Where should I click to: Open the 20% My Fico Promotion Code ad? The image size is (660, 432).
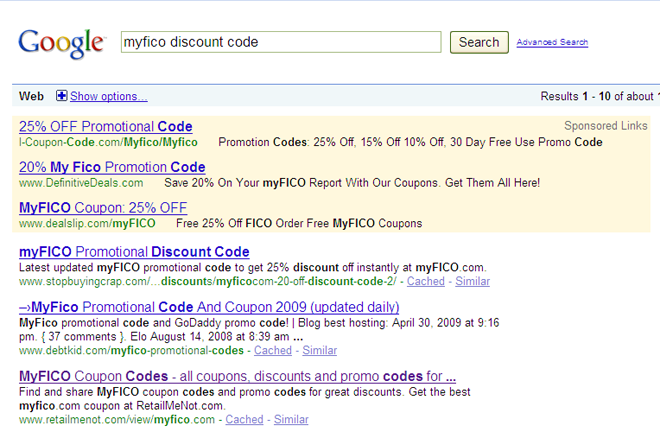[x=112, y=167]
